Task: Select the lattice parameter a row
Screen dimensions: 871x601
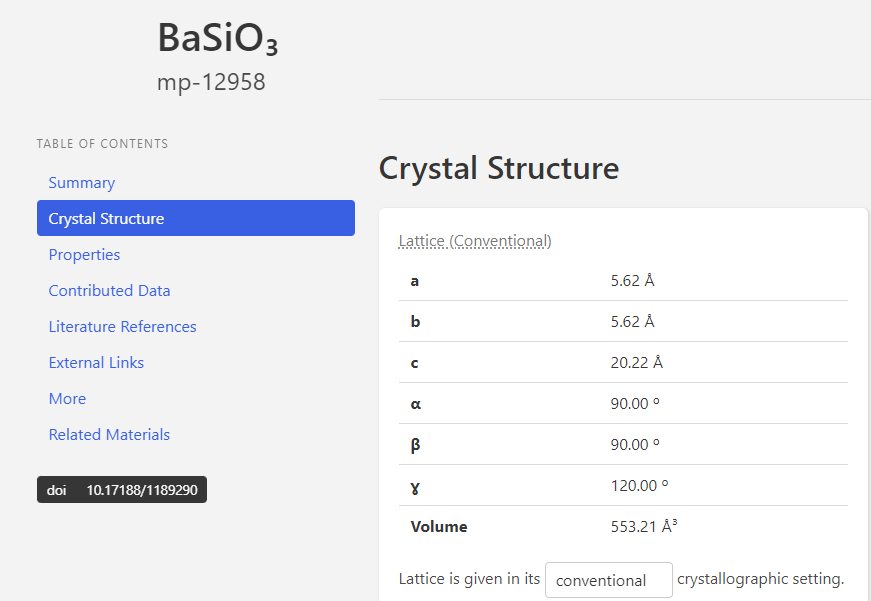Action: (623, 281)
